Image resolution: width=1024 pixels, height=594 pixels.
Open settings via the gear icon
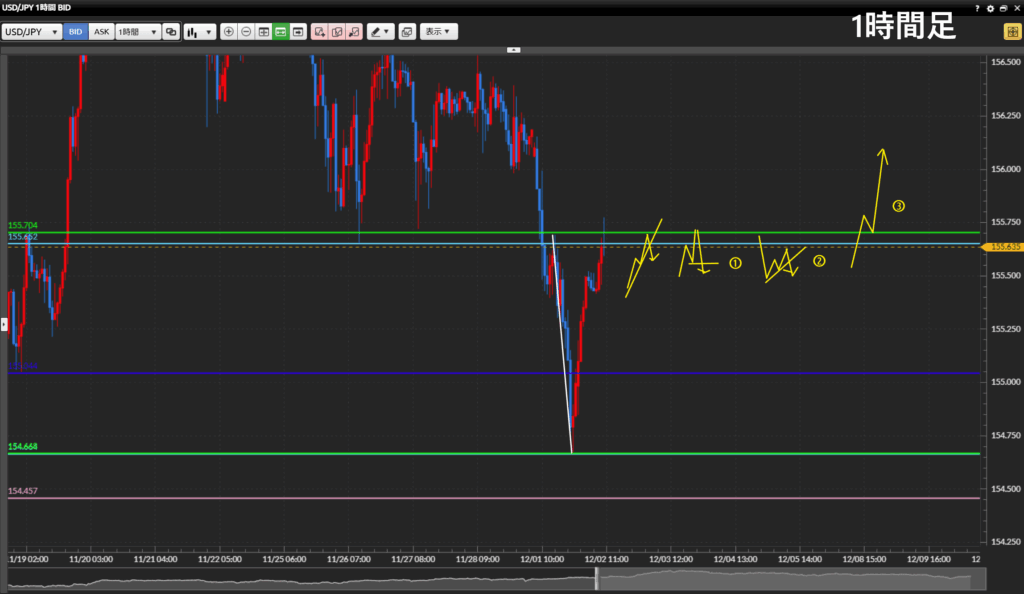point(990,8)
